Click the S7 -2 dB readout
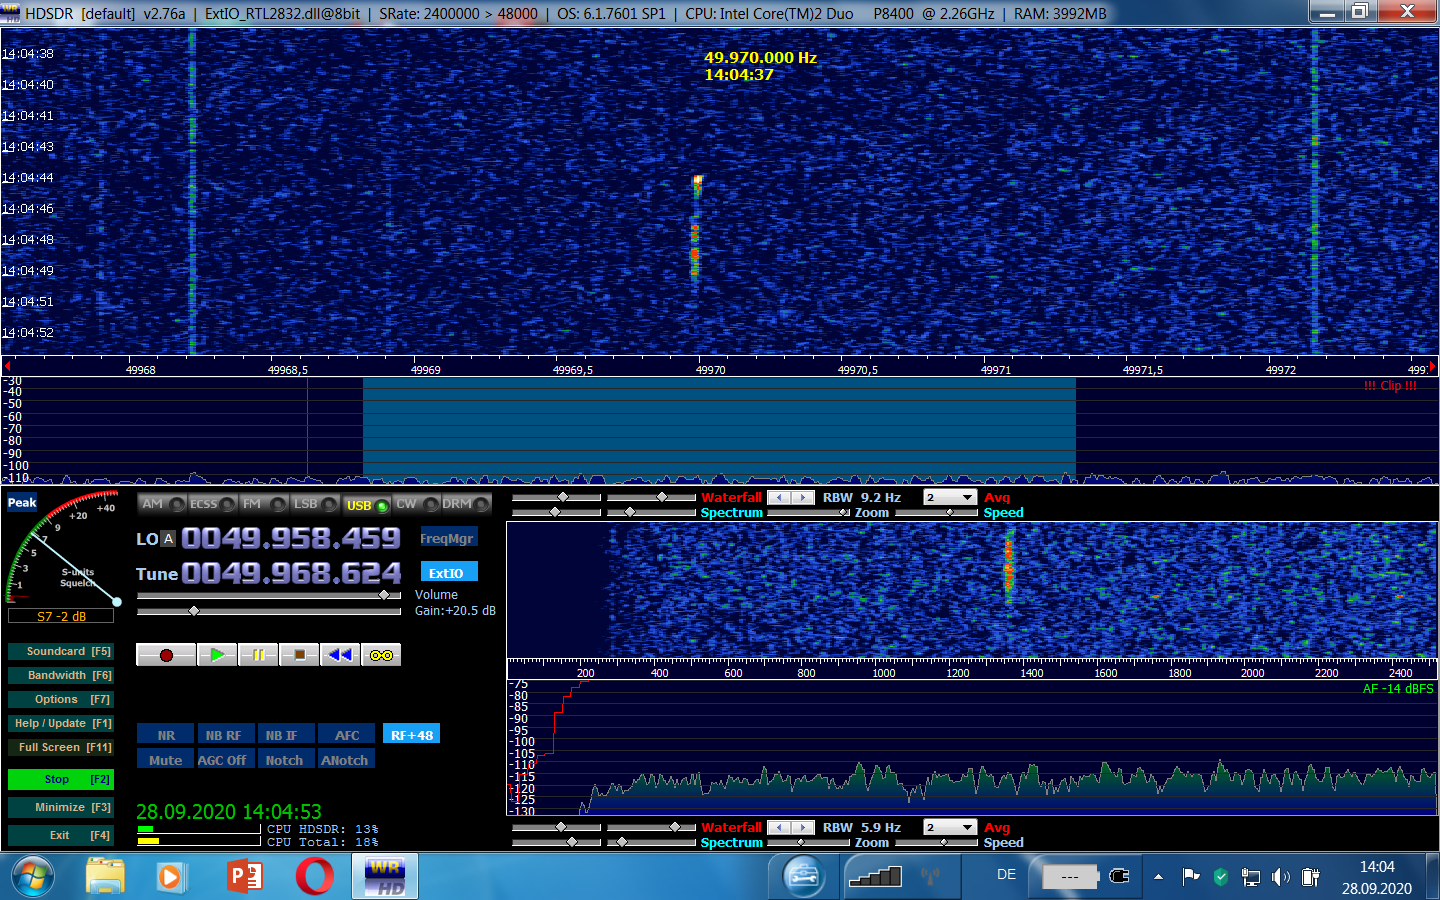The image size is (1440, 900). point(61,616)
